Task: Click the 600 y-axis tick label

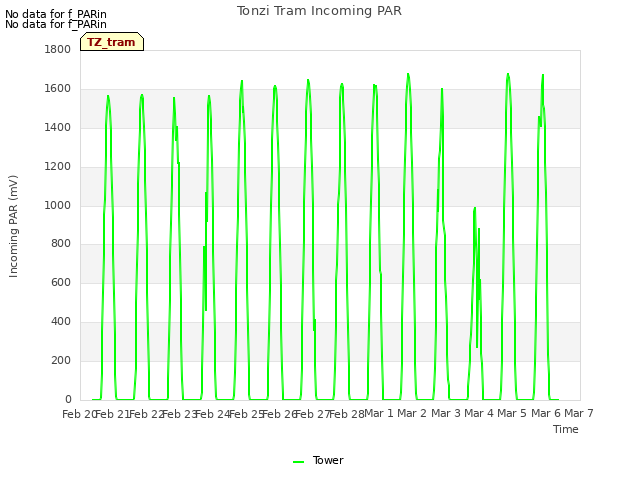Action: click(x=61, y=282)
